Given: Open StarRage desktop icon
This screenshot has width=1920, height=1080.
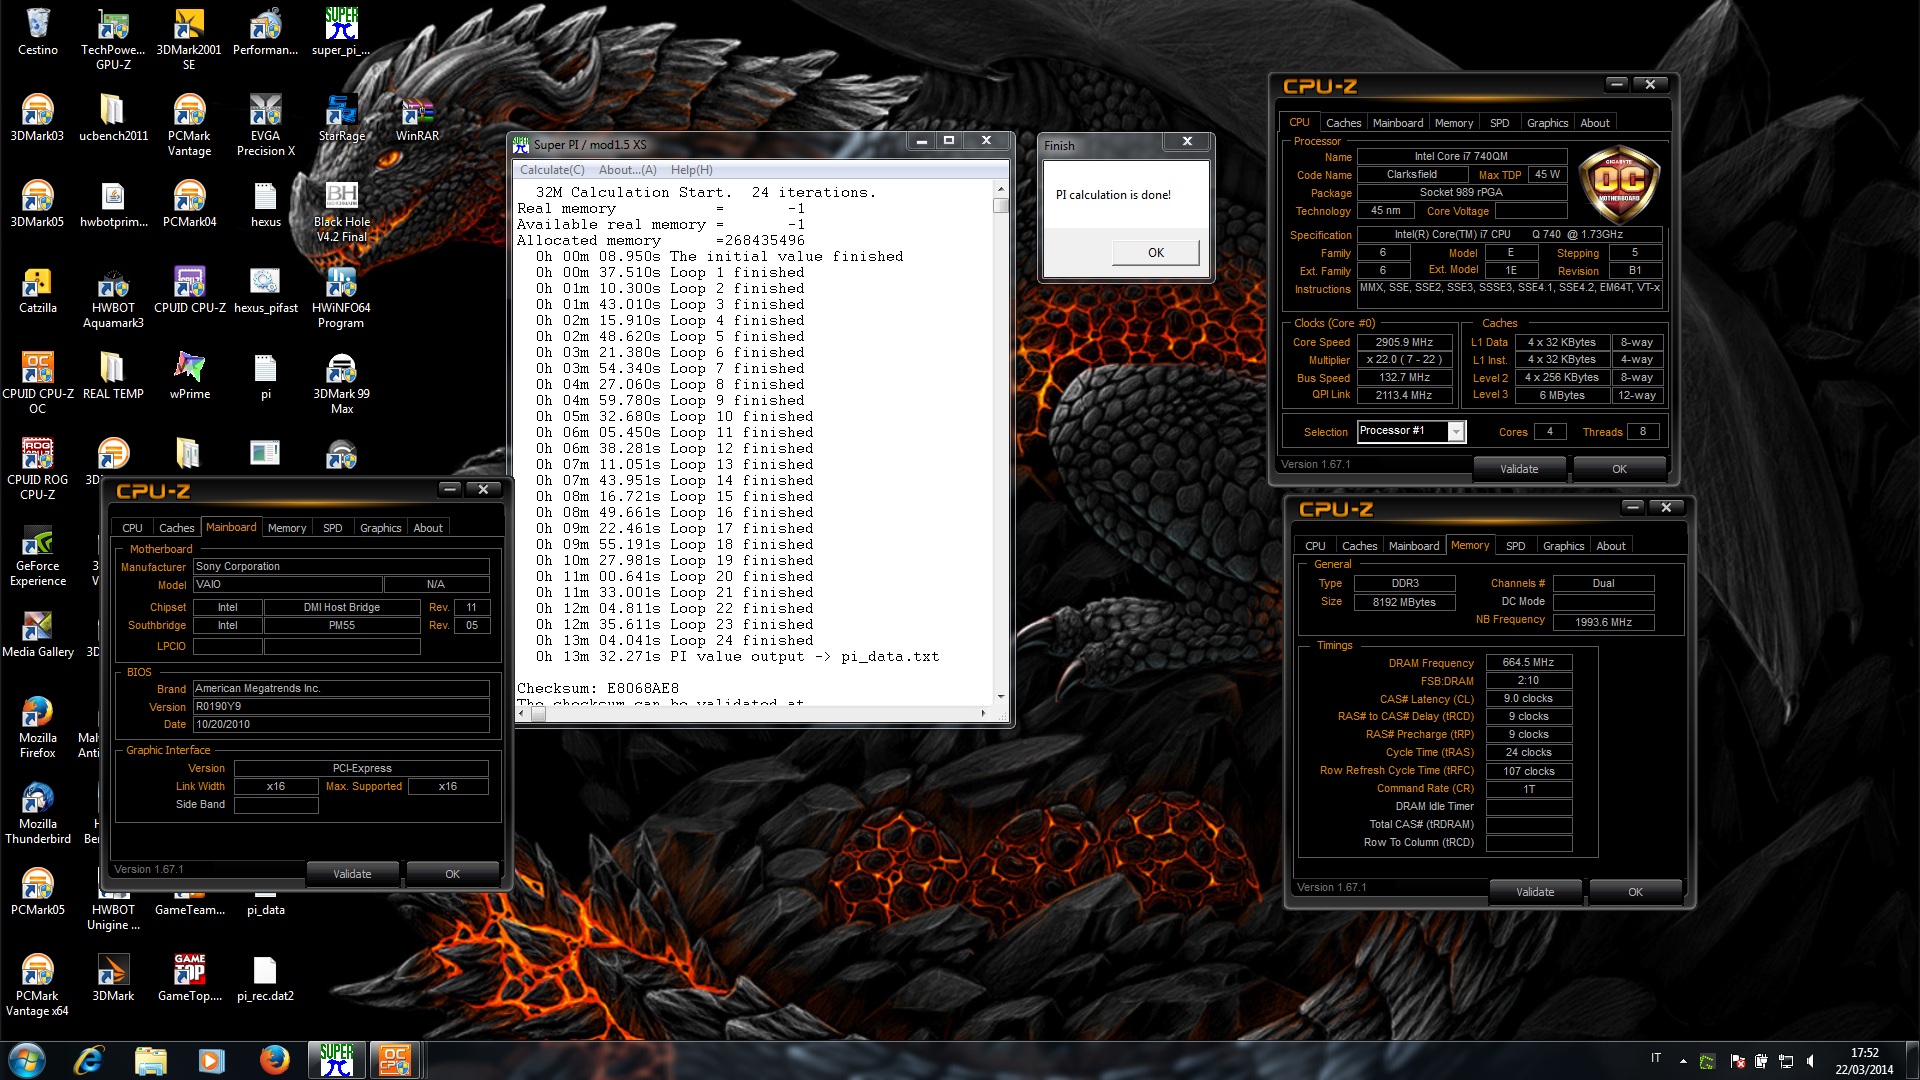Looking at the screenshot, I should coord(341,118).
